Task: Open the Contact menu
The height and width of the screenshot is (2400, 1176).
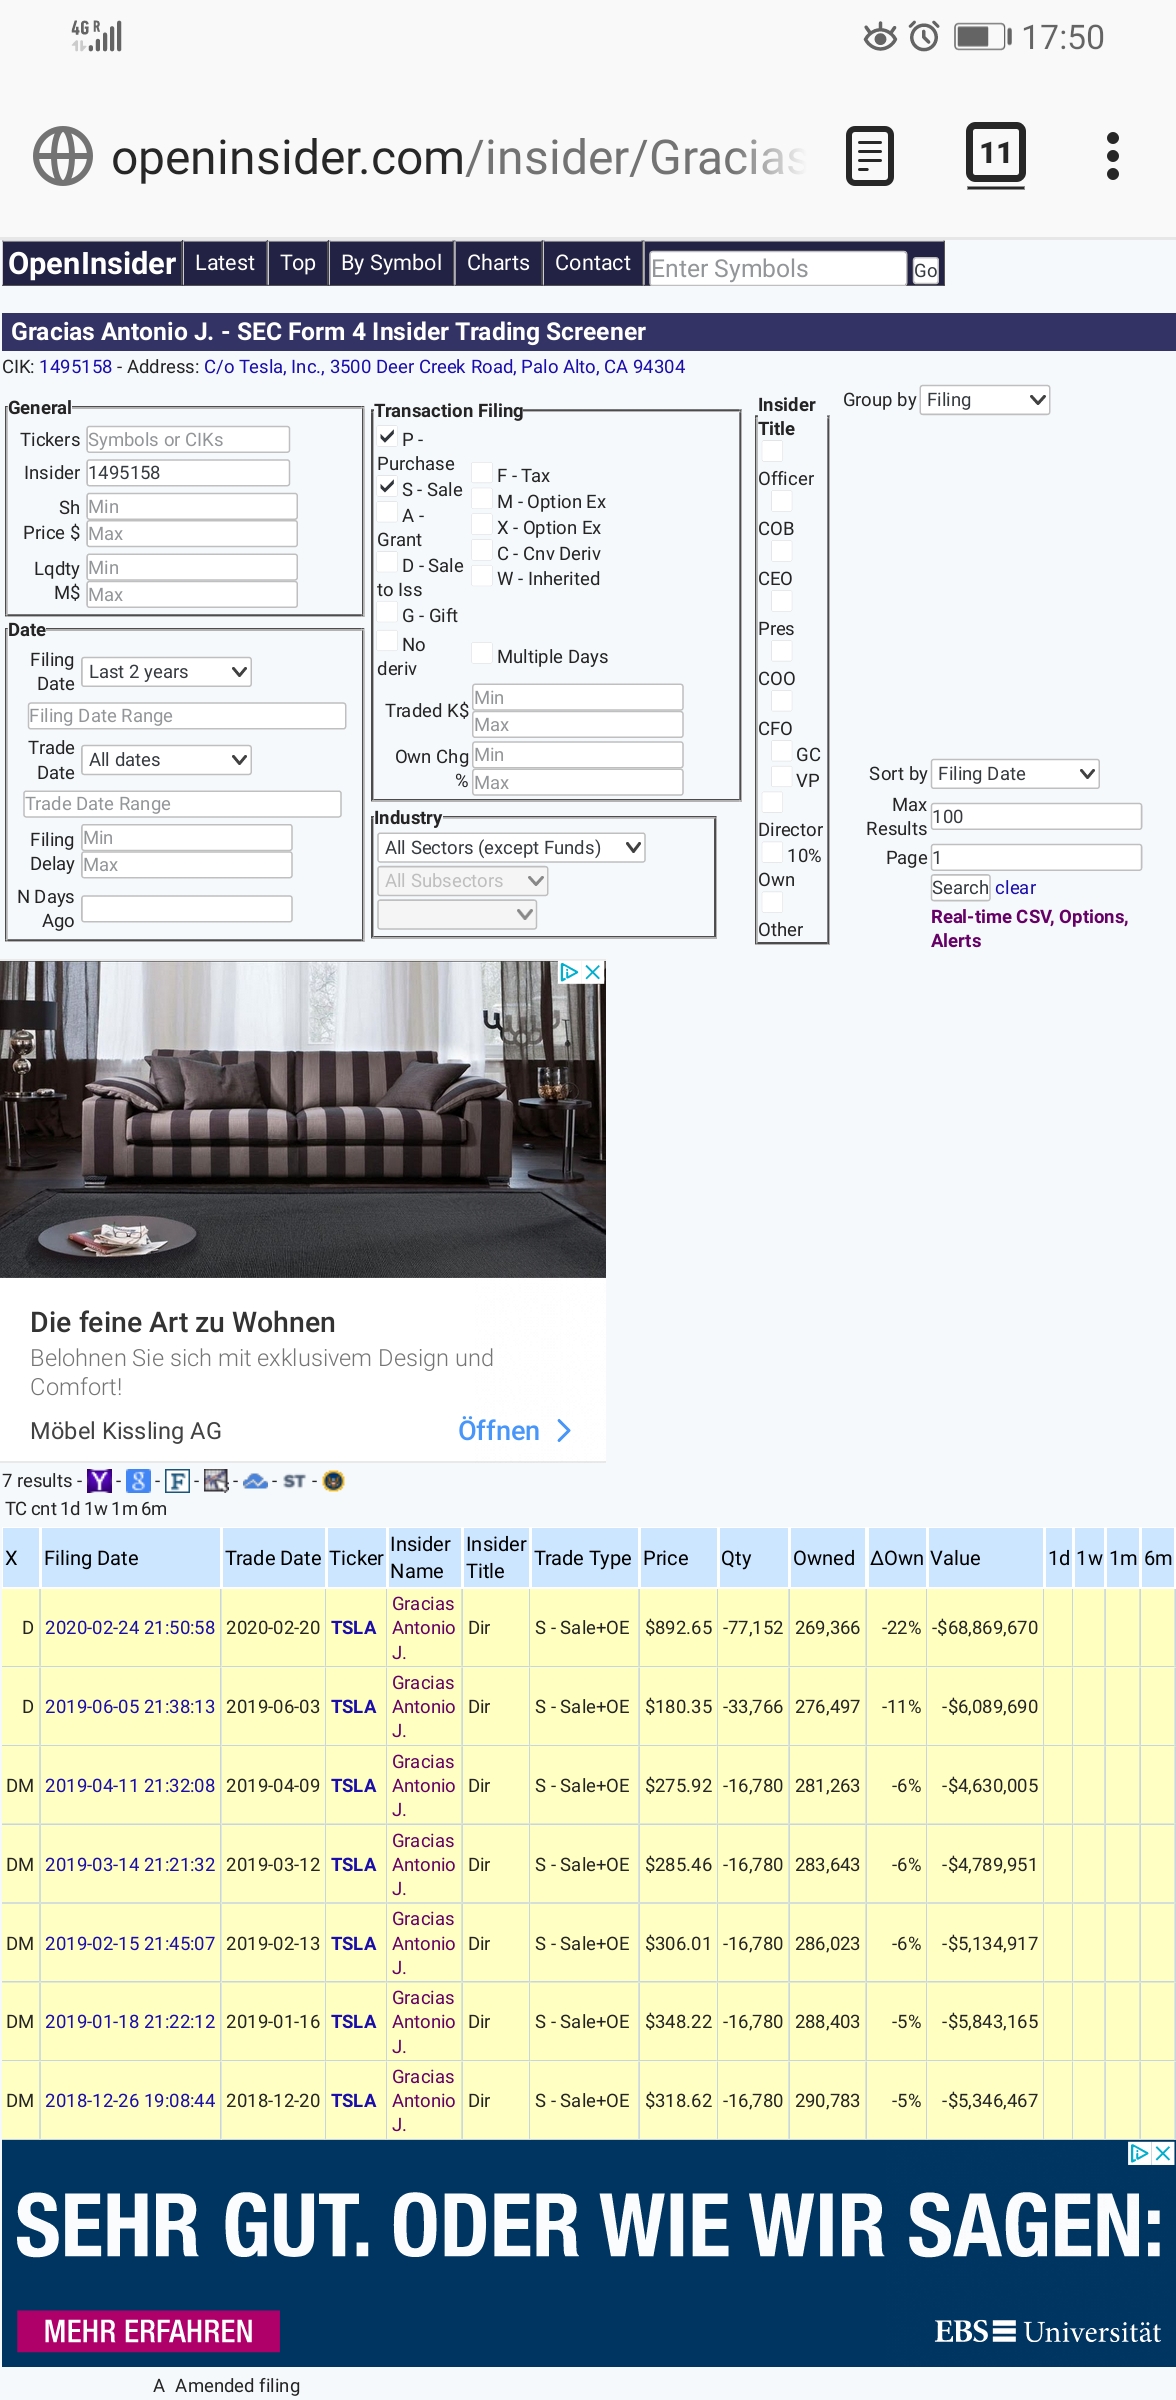Action: 593,263
